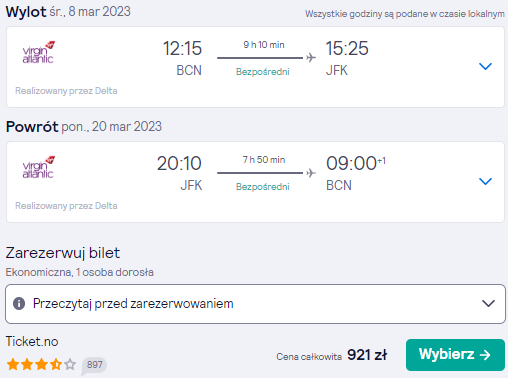Screen dimensions: 508x378
Task: Click Virgin Atlantic logo on return flight
Action: (38, 167)
